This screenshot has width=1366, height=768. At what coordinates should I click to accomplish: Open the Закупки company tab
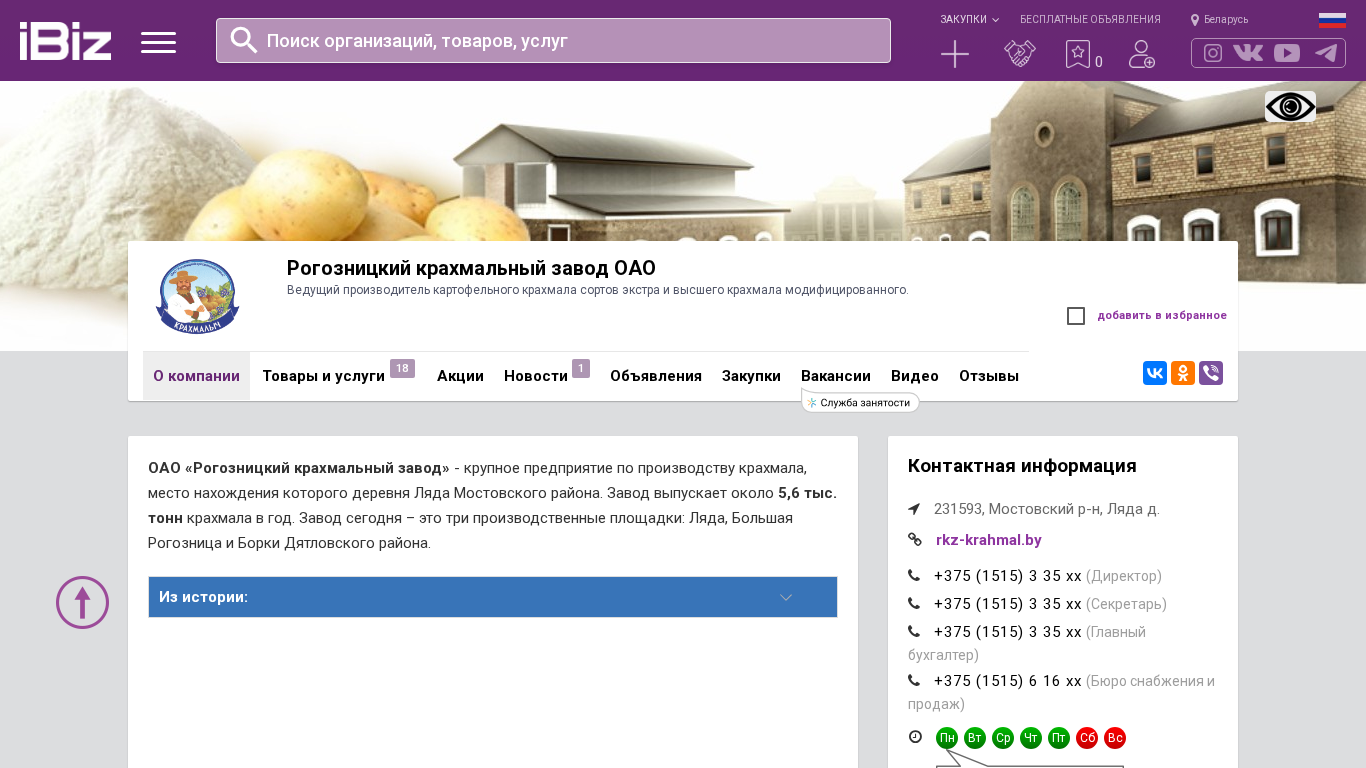[751, 376]
